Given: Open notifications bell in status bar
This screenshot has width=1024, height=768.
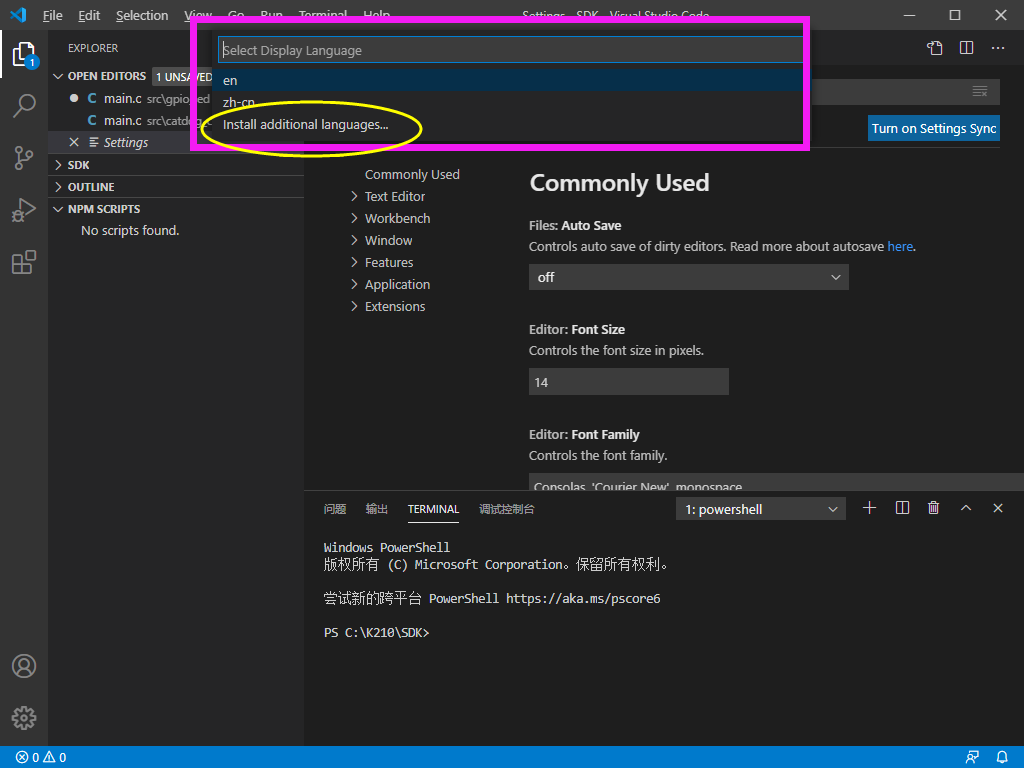Looking at the screenshot, I should [x=1002, y=758].
